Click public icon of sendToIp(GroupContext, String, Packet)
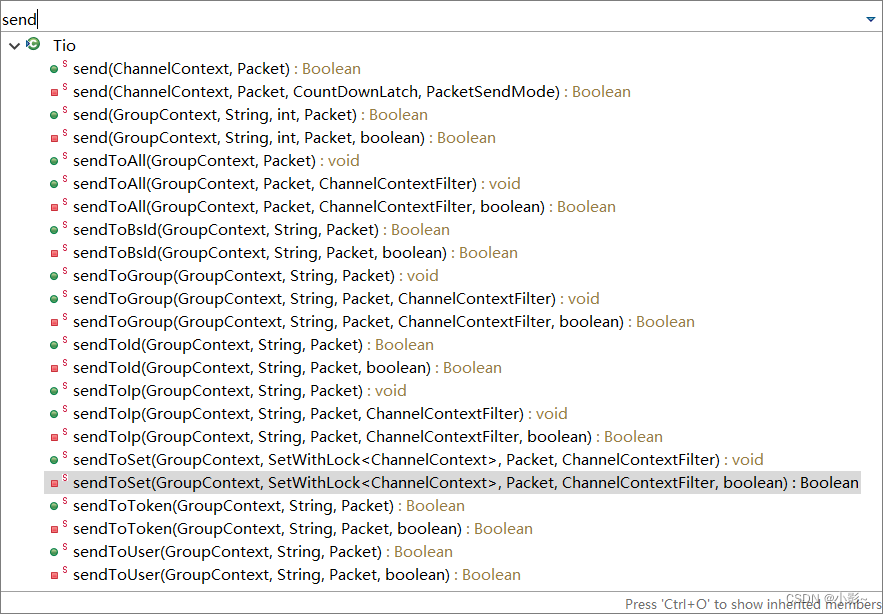Image resolution: width=883 pixels, height=614 pixels. click(54, 391)
